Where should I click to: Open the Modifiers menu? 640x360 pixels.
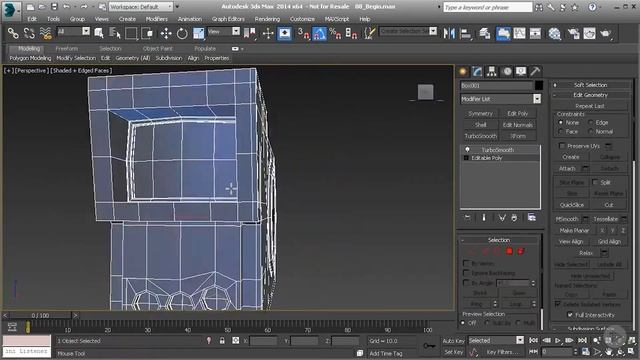(157, 19)
